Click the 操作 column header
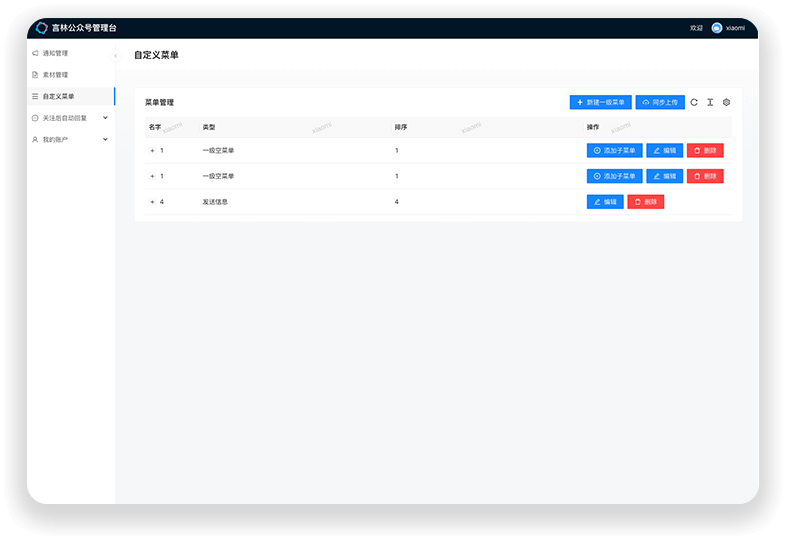 (593, 127)
